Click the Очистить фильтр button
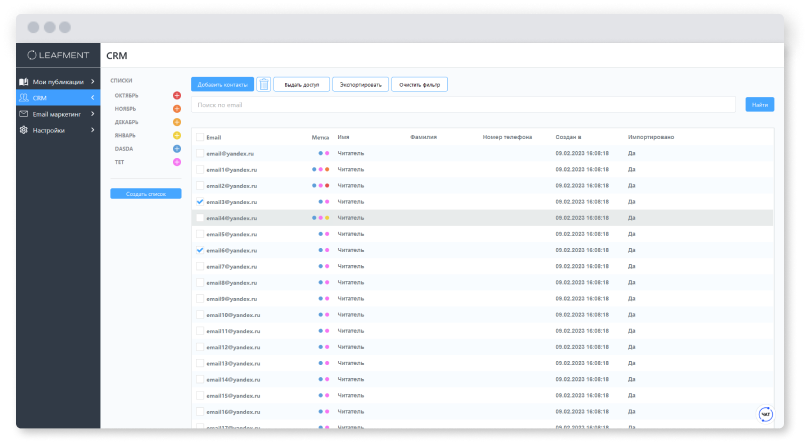The width and height of the screenshot is (808, 443). click(x=419, y=84)
